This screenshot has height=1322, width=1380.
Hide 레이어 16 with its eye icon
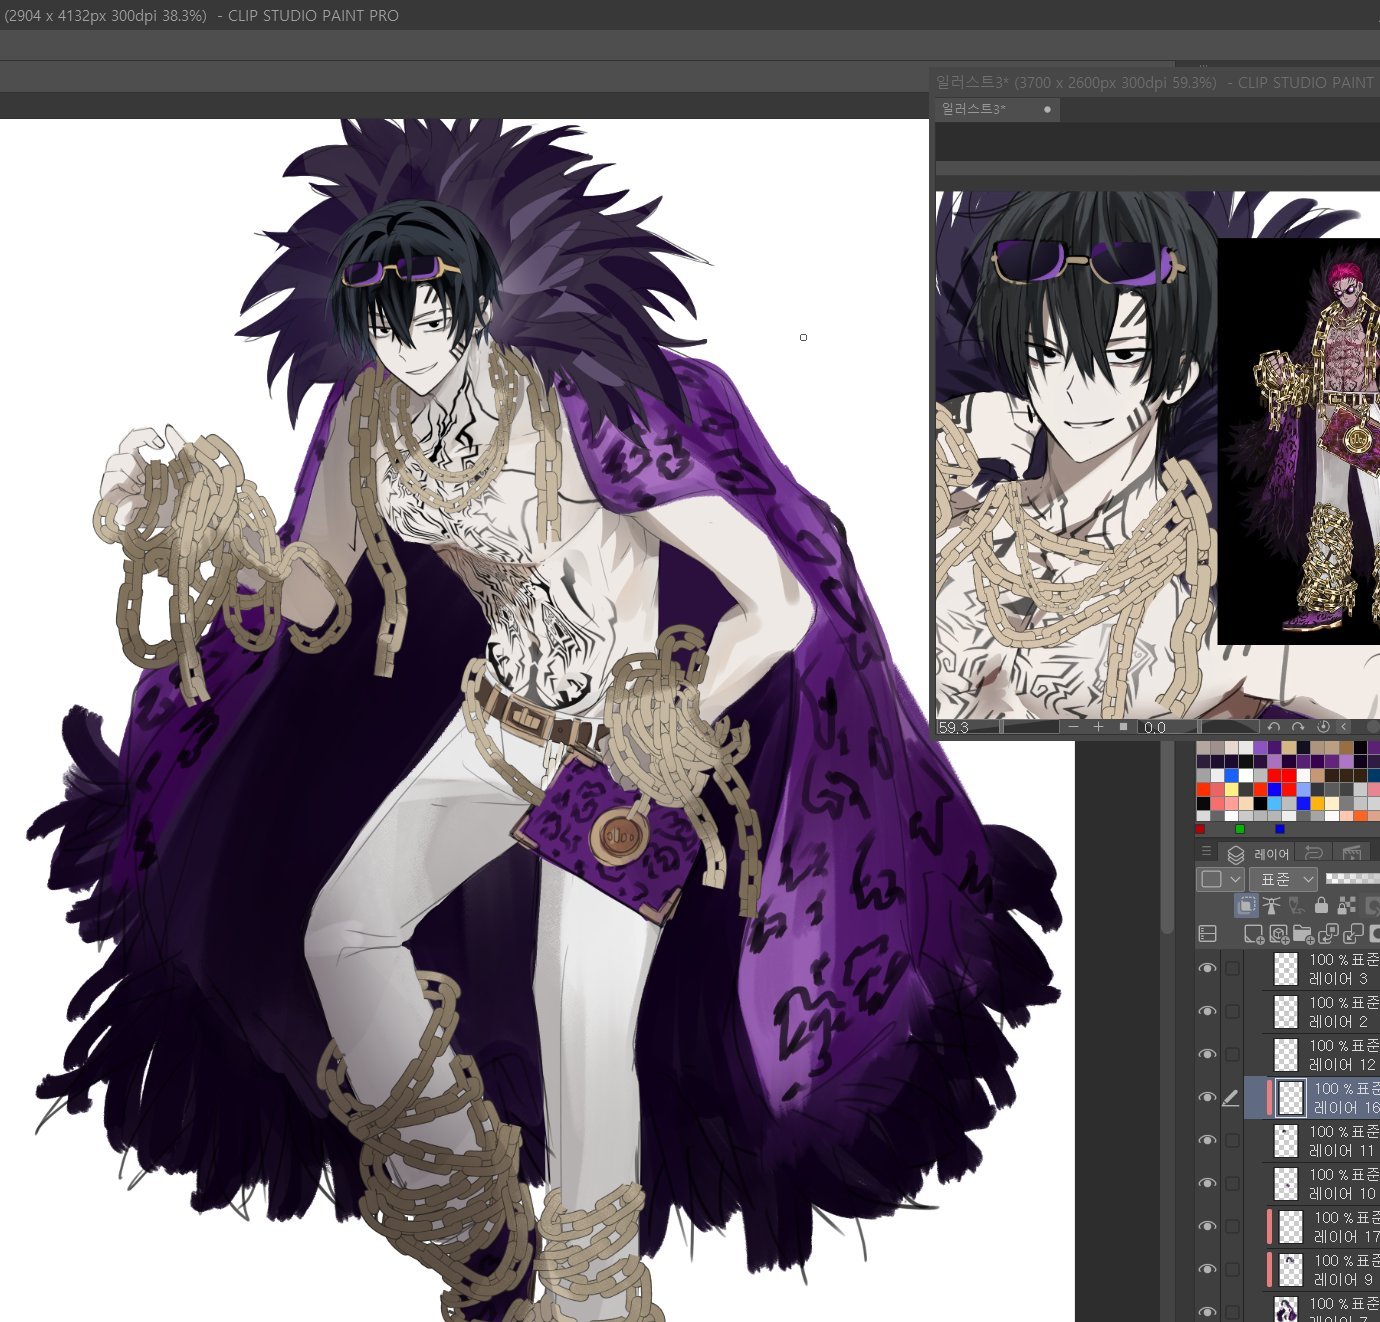tap(1207, 1097)
